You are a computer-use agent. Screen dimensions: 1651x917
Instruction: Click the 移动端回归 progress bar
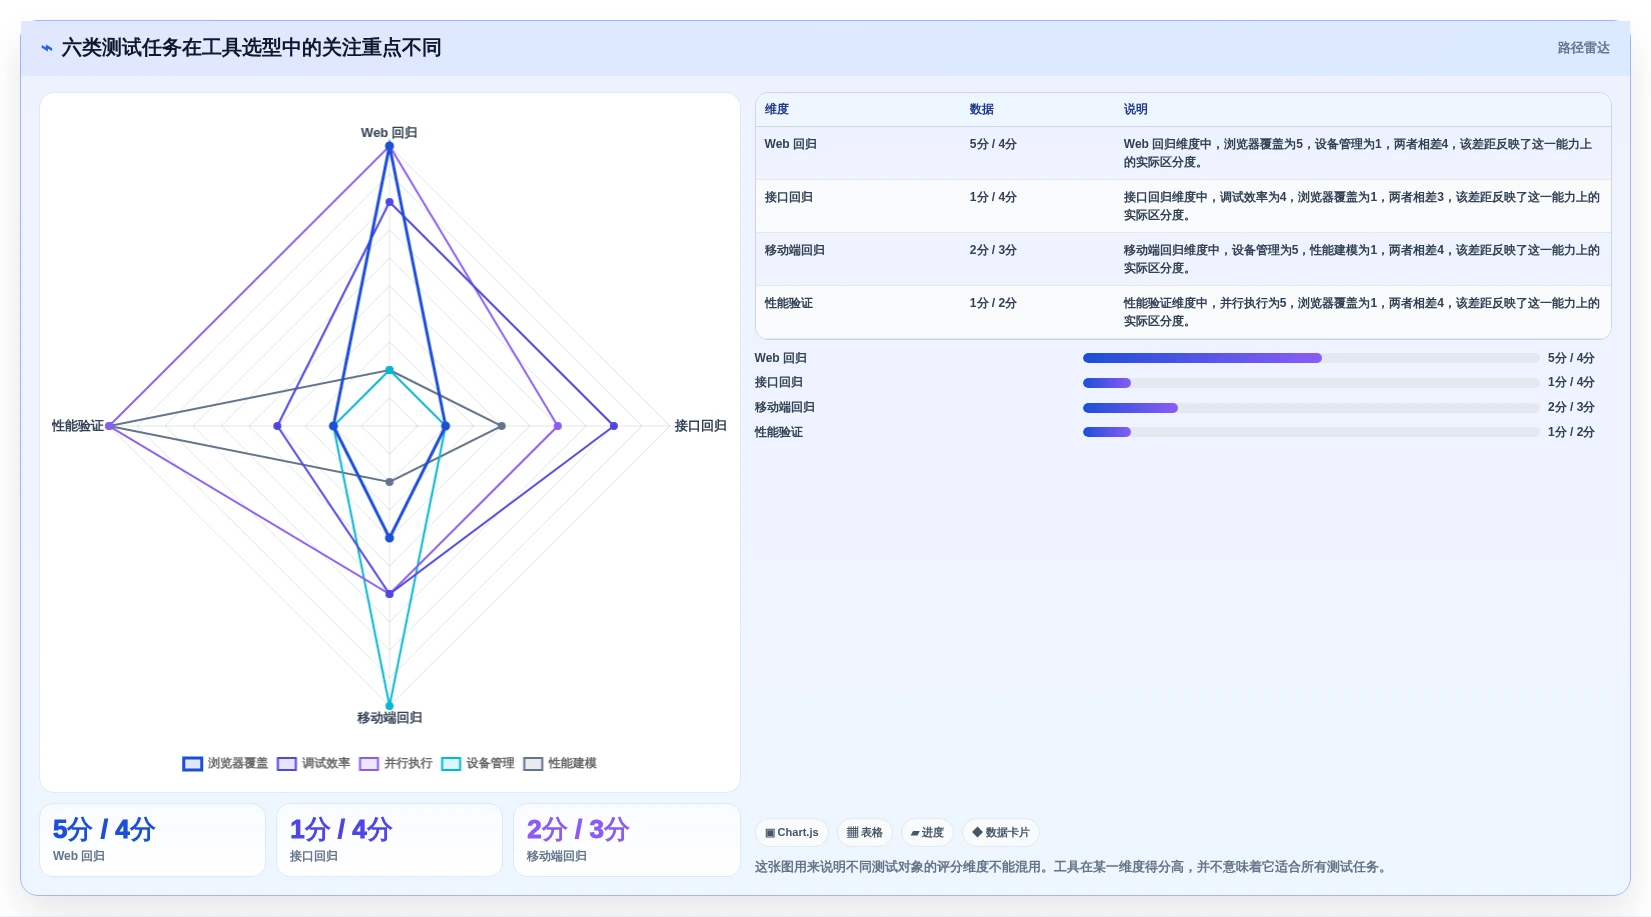pyautogui.click(x=1311, y=408)
